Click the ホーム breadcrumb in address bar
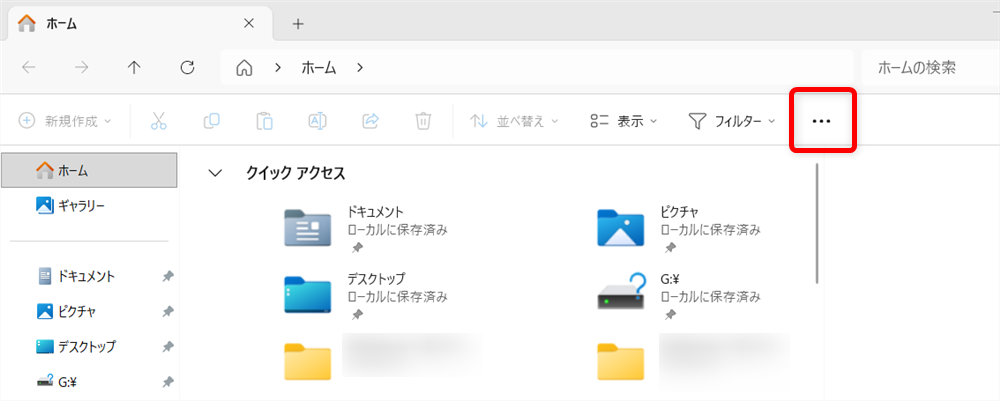This screenshot has width=1000, height=401. click(x=319, y=68)
